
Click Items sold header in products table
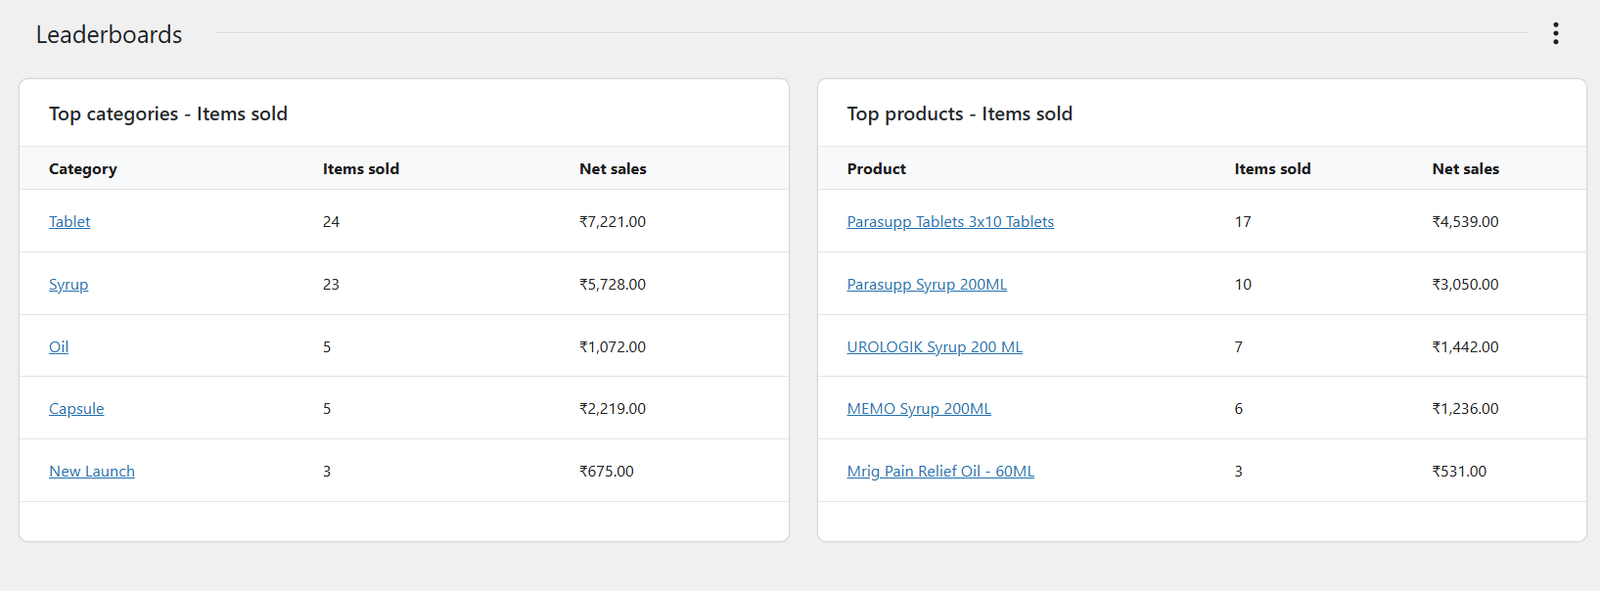pyautogui.click(x=1272, y=169)
